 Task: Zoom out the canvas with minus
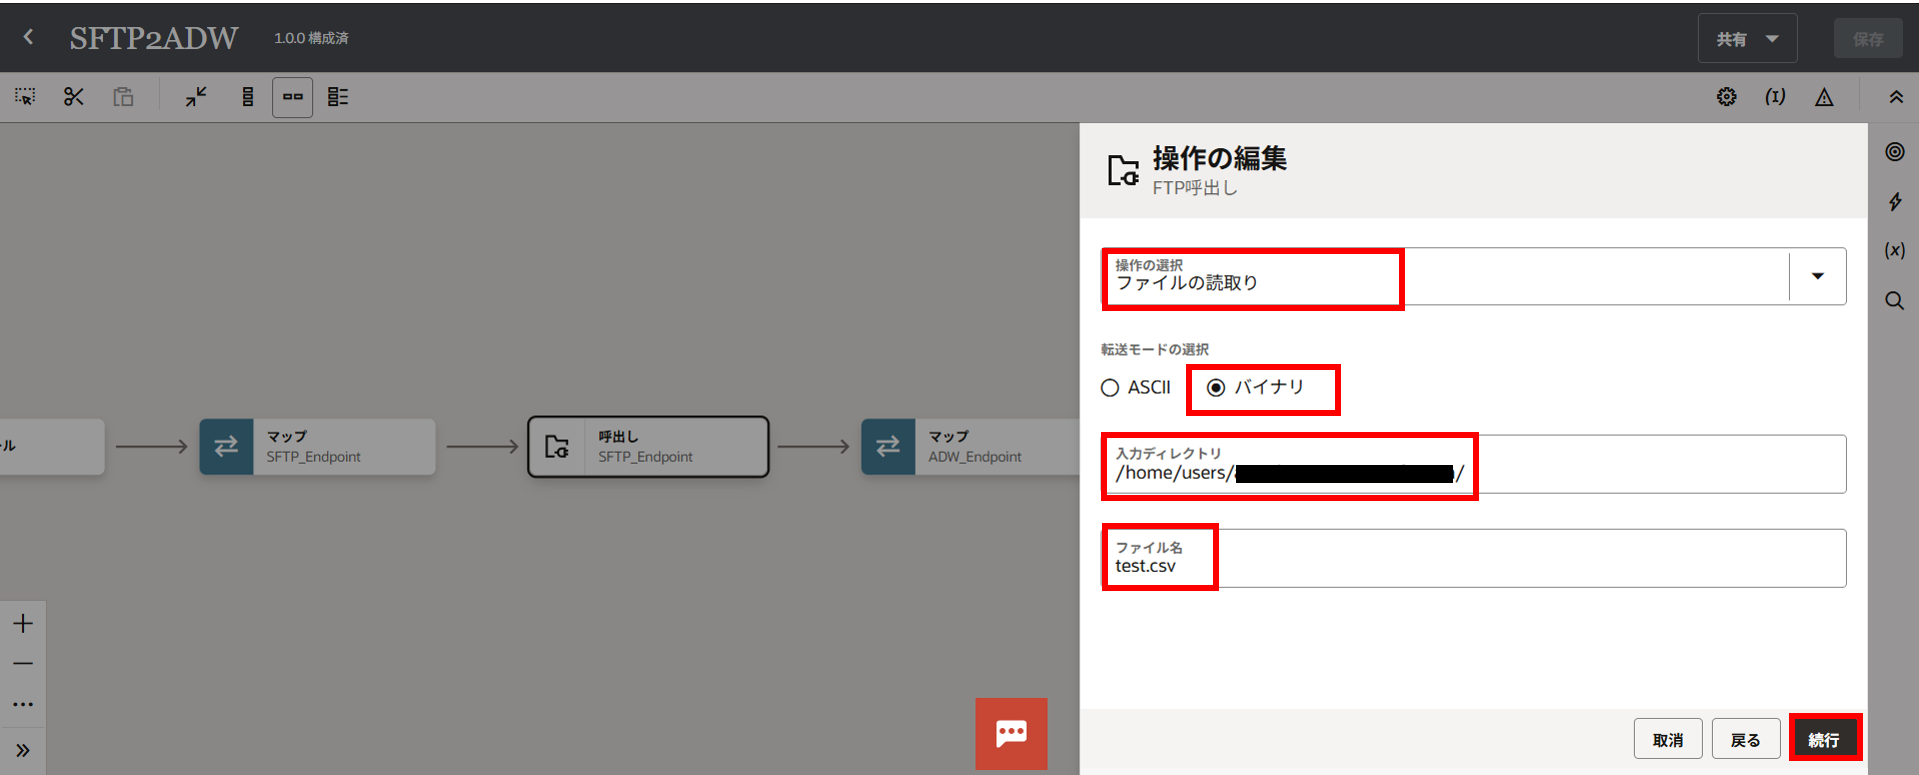pos(23,663)
